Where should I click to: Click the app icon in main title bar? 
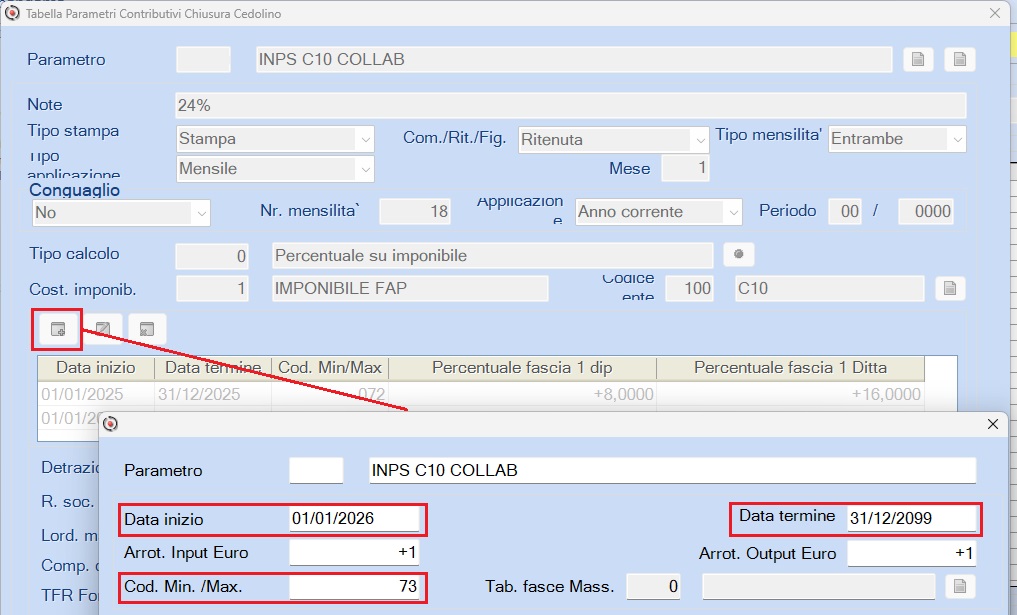coord(12,13)
